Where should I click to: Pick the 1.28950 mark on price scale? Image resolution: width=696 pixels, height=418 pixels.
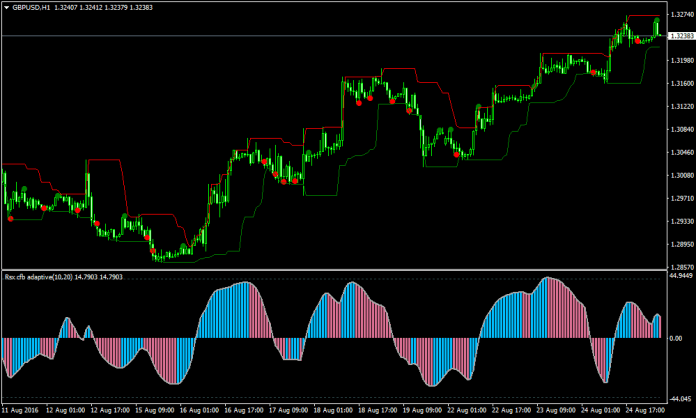tap(681, 244)
